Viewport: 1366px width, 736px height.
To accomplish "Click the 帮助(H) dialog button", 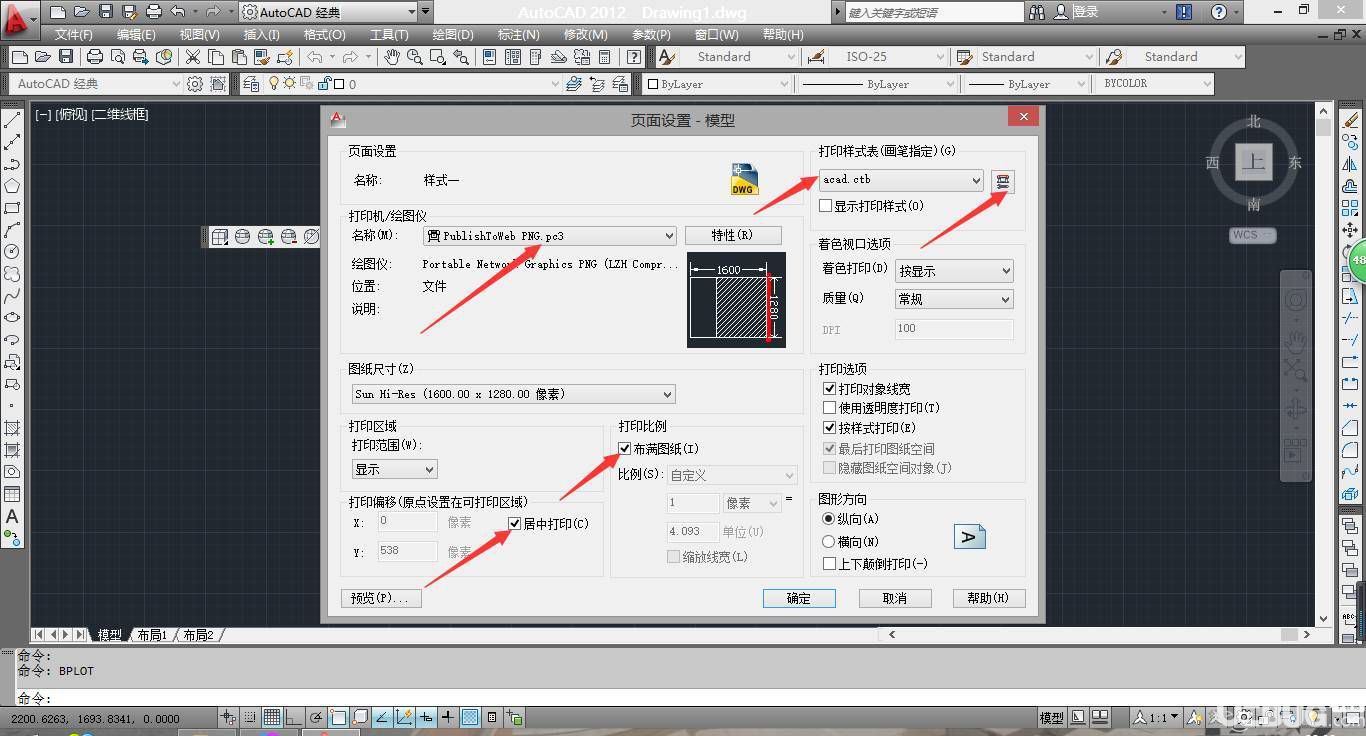I will pyautogui.click(x=988, y=598).
